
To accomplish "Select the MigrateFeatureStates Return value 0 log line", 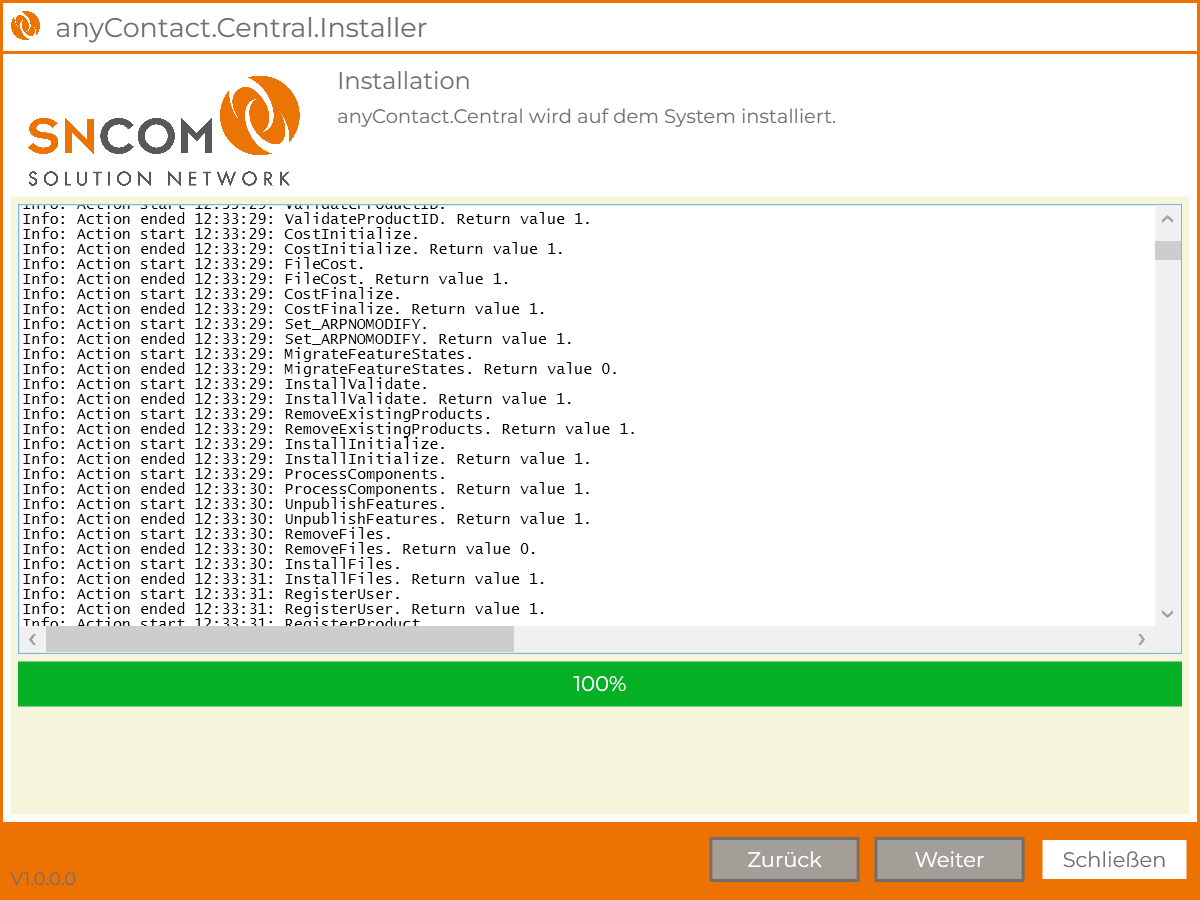I will (x=320, y=369).
